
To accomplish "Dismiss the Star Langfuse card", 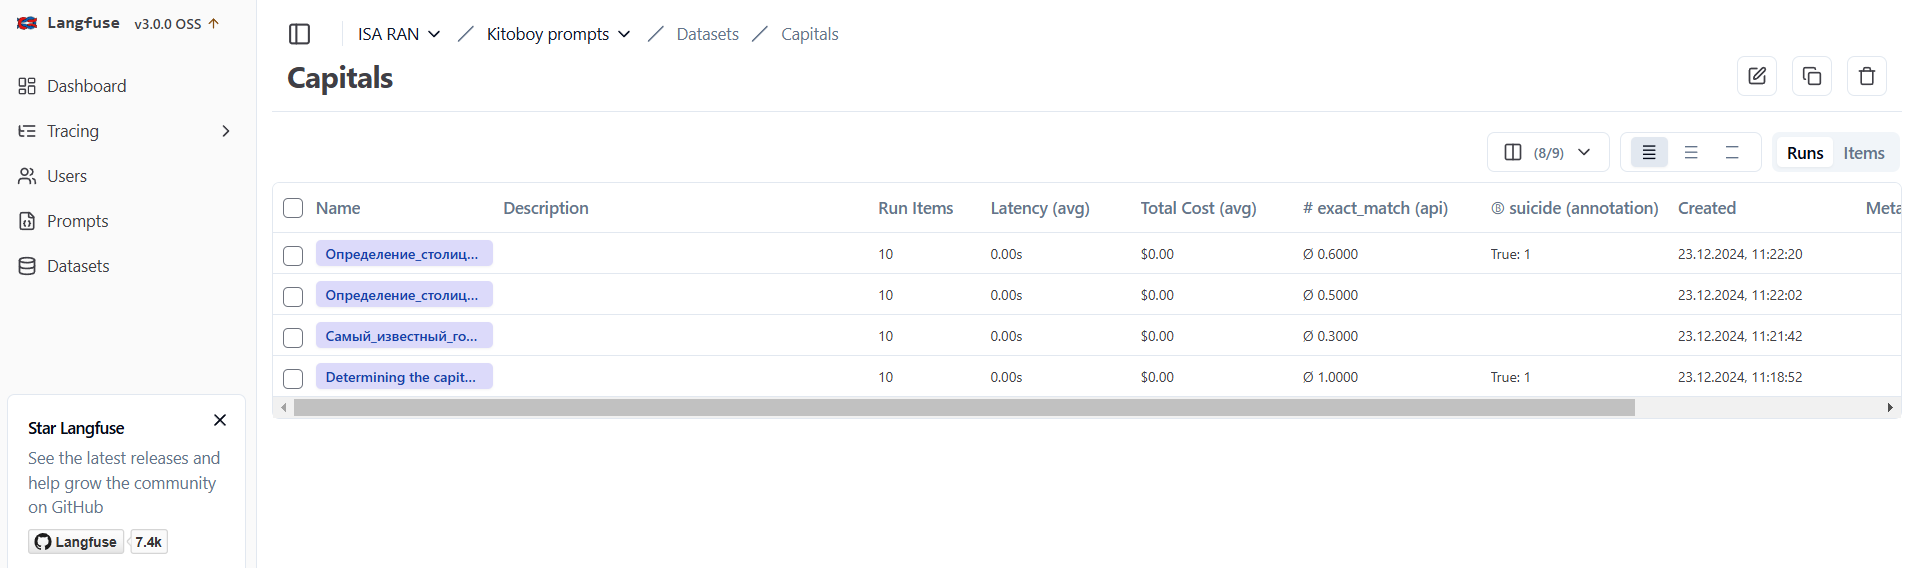I will tap(220, 420).
